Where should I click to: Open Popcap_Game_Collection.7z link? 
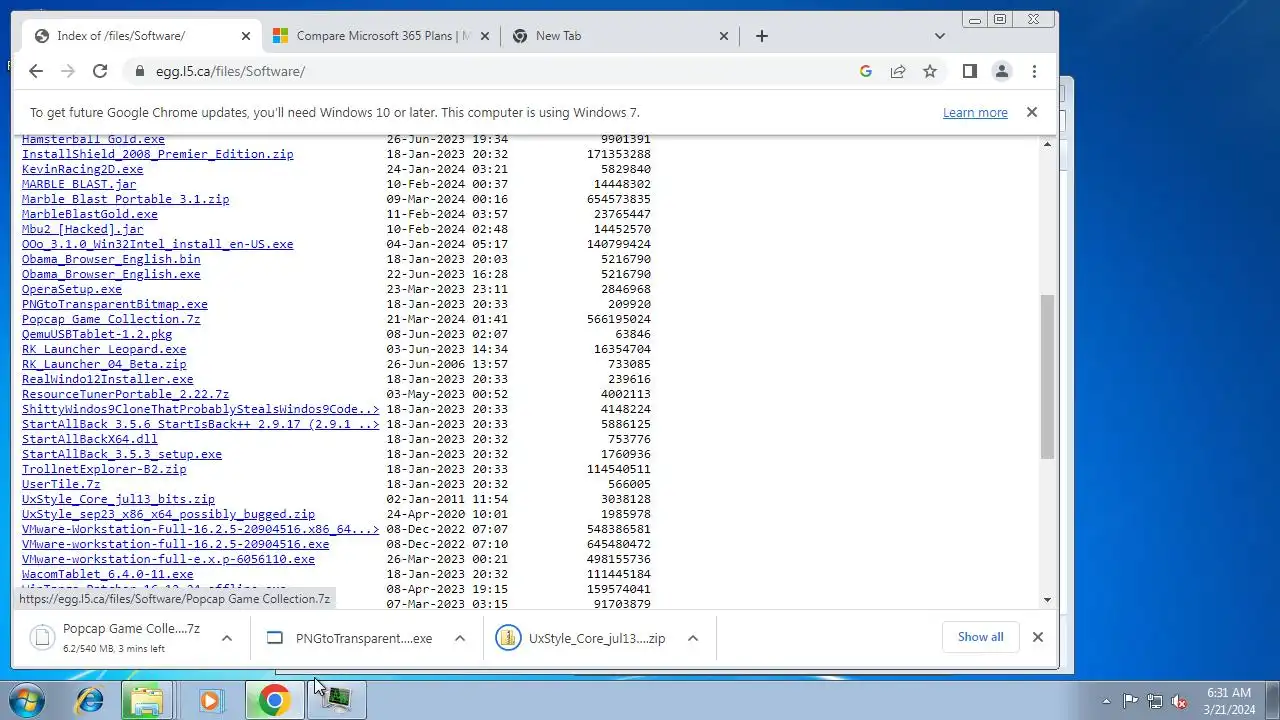click(111, 319)
